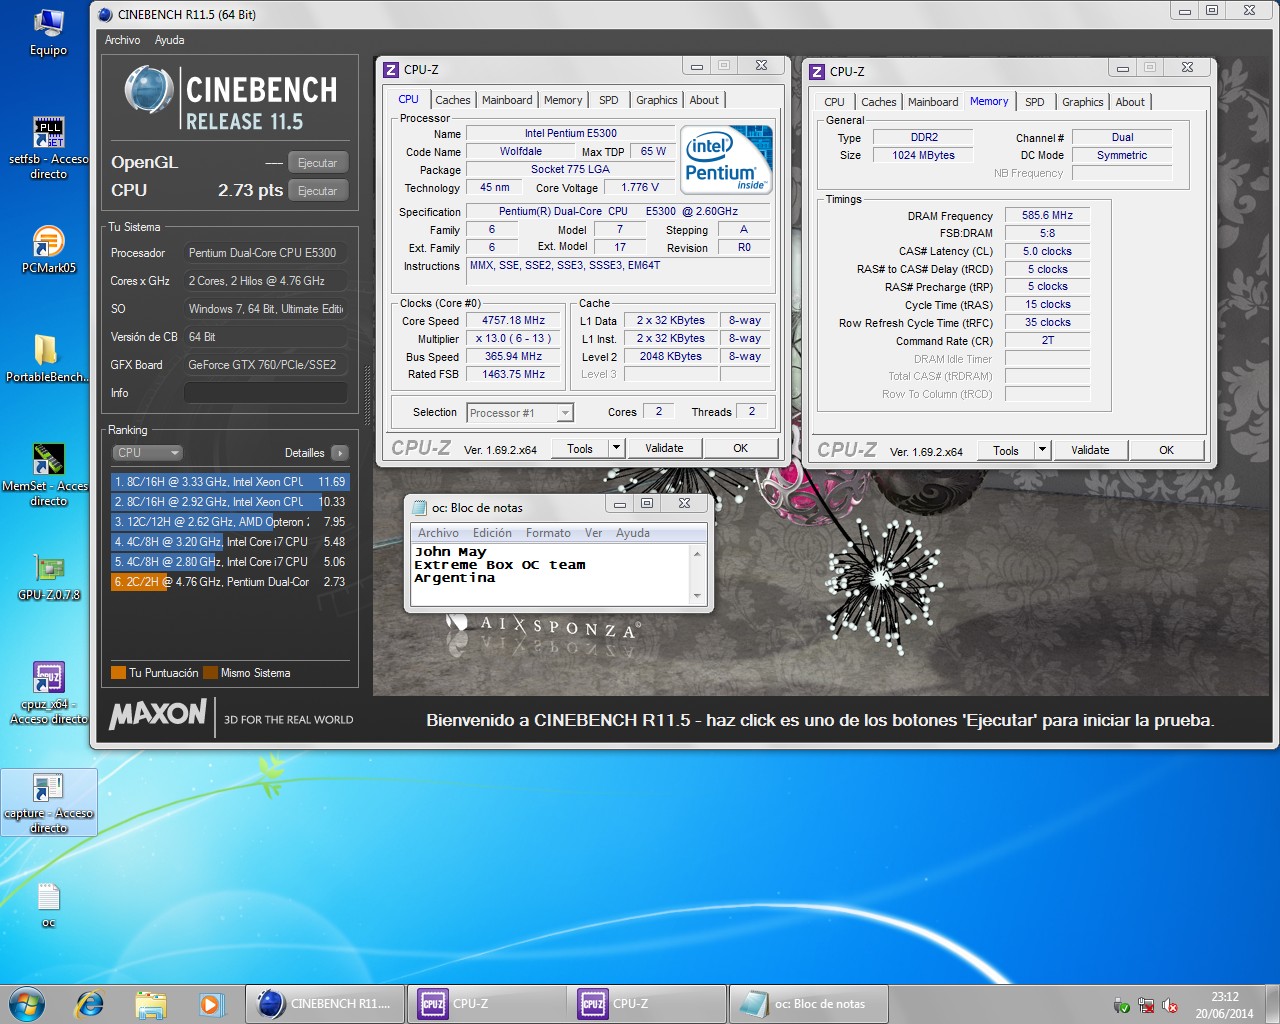
Task: Open the Ayuda menu in Cinebench
Action: [169, 40]
